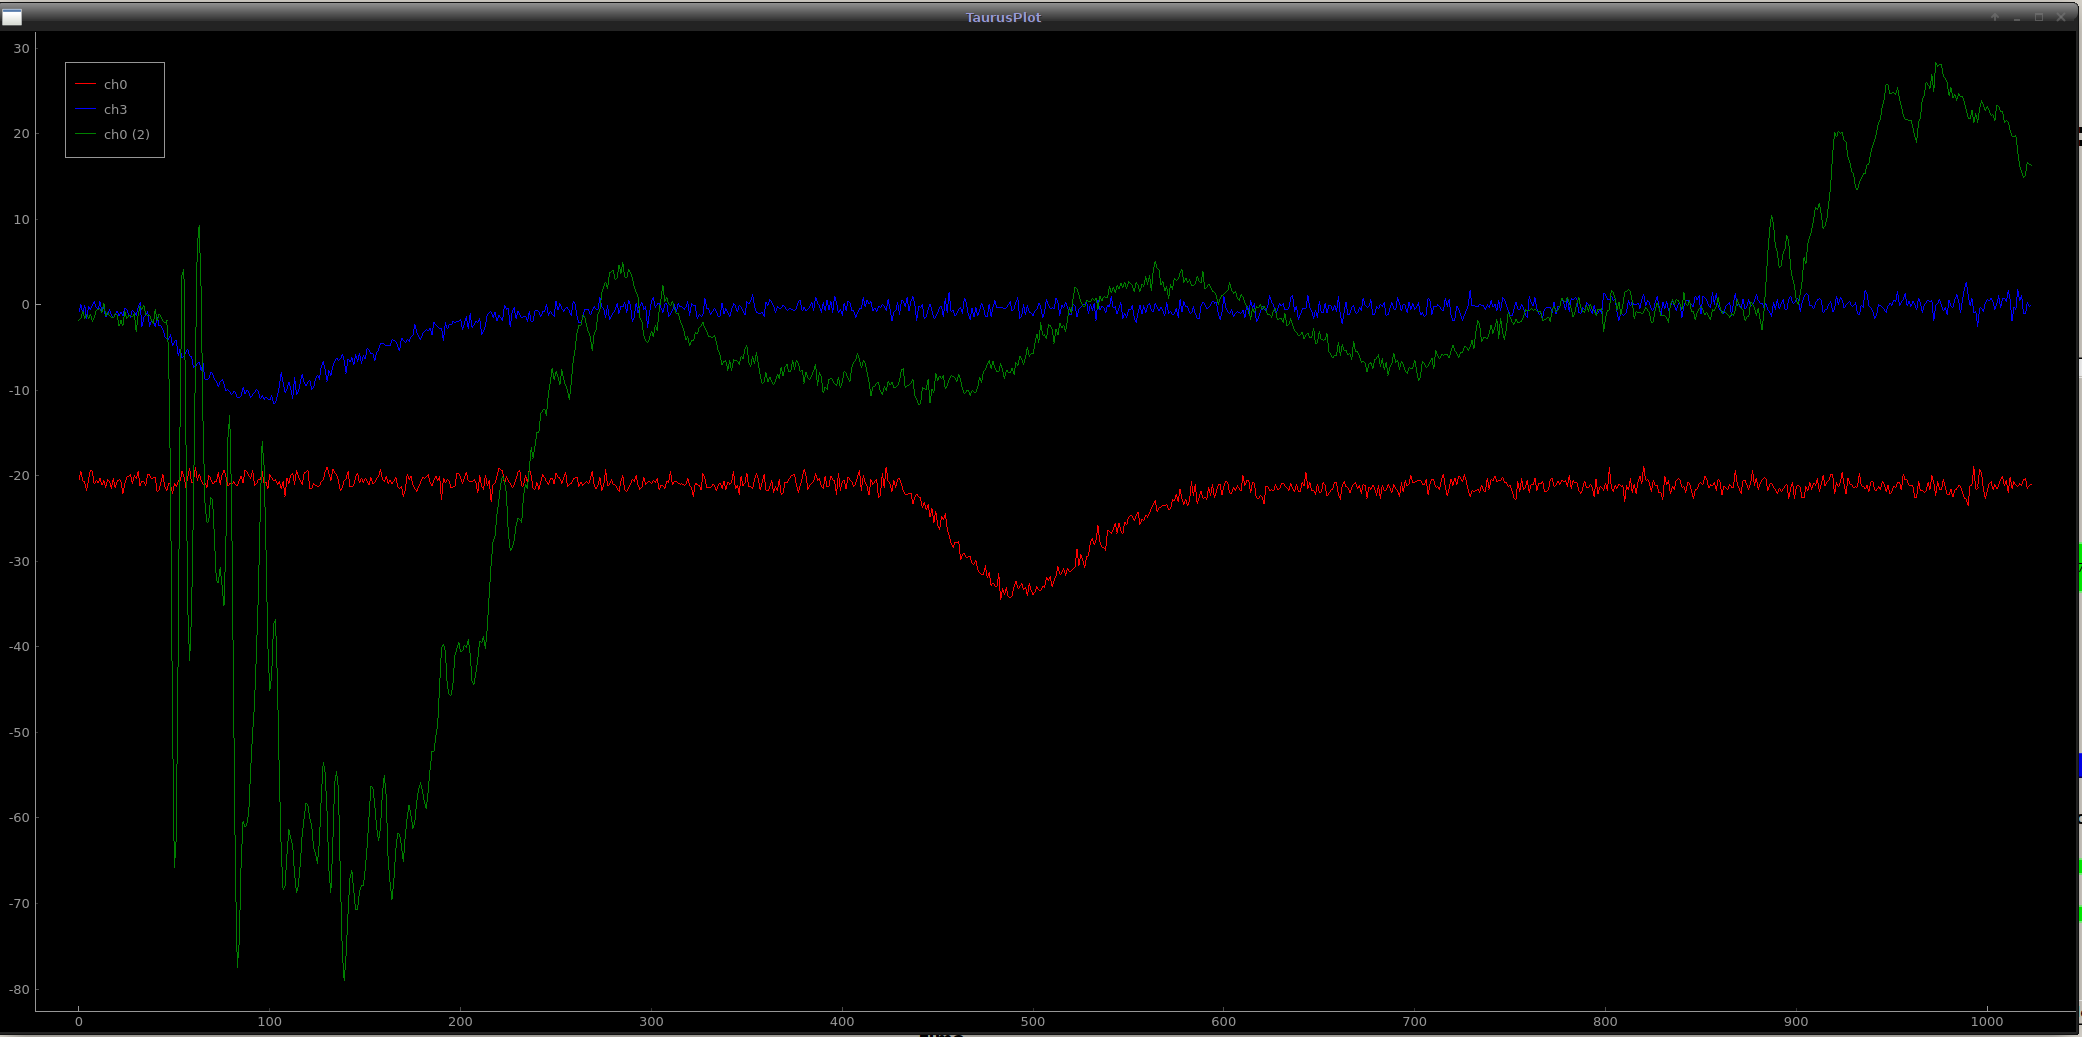Click the keep-above arrow icon in title bar
2082x1037 pixels.
pyautogui.click(x=1994, y=17)
